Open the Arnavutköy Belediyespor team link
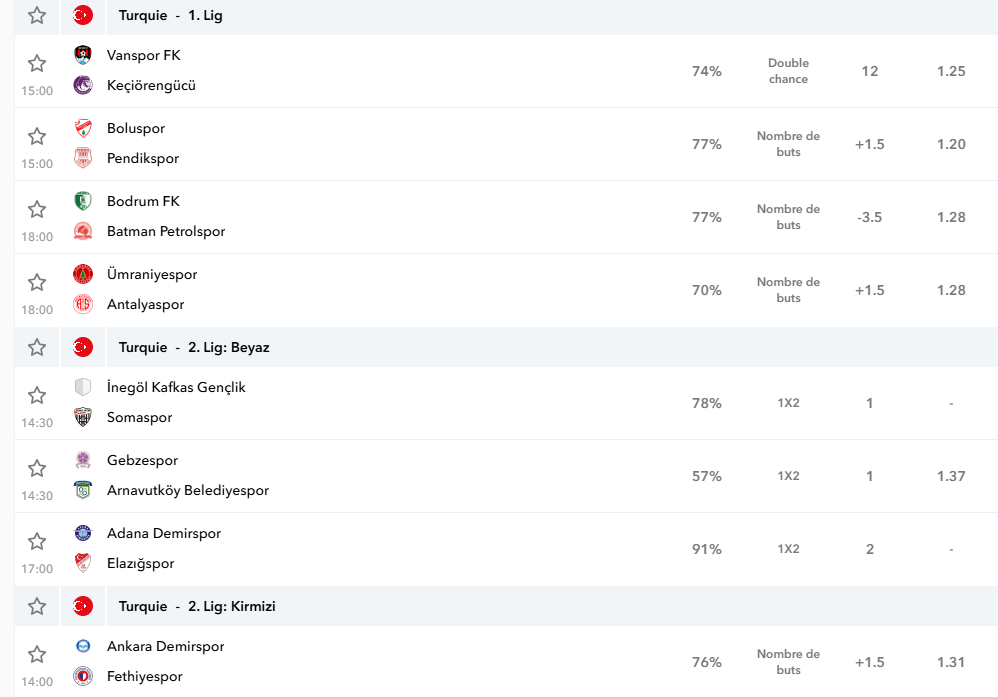This screenshot has width=998, height=697. point(188,491)
